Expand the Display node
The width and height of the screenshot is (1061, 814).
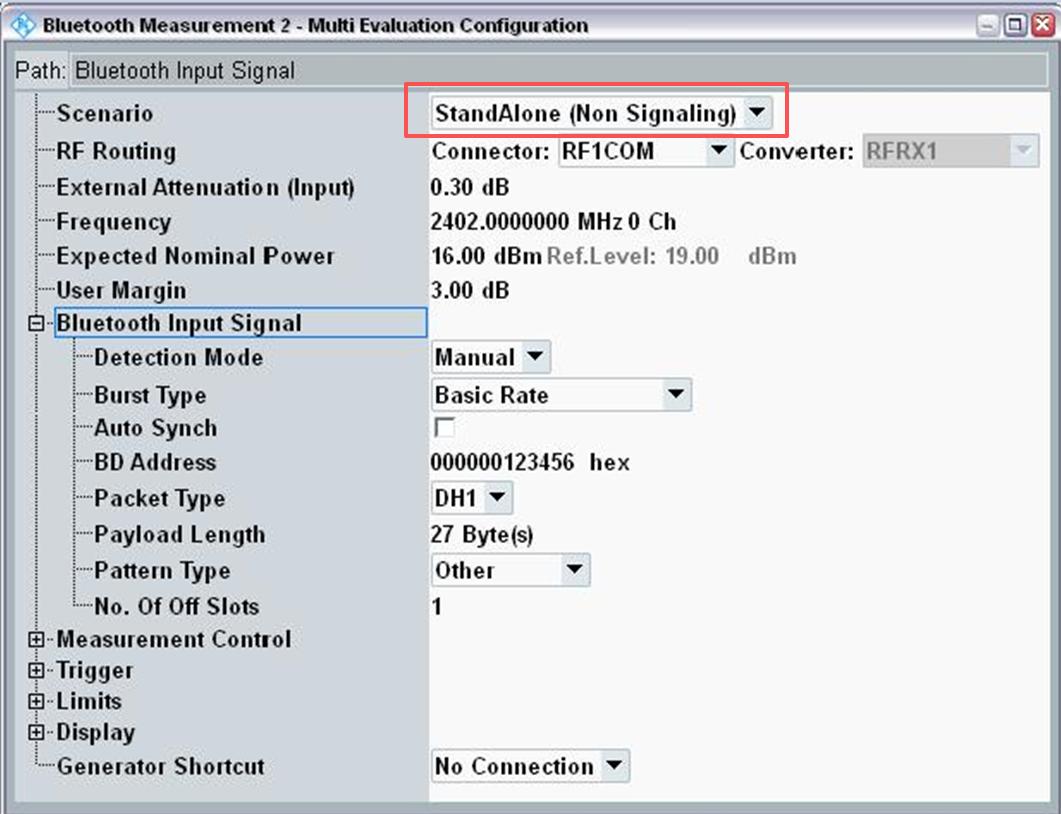(x=37, y=732)
